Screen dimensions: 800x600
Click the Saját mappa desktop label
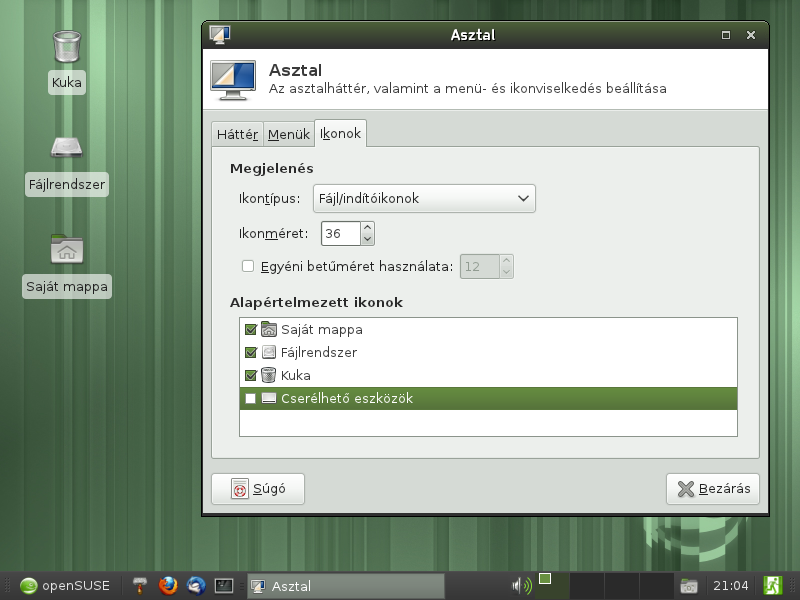(x=67, y=286)
